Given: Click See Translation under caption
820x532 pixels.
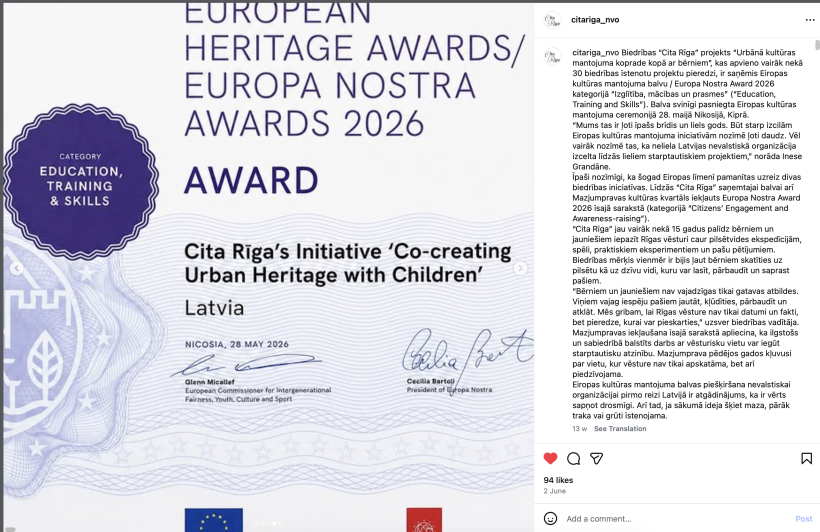Looking at the screenshot, I should click(620, 428).
